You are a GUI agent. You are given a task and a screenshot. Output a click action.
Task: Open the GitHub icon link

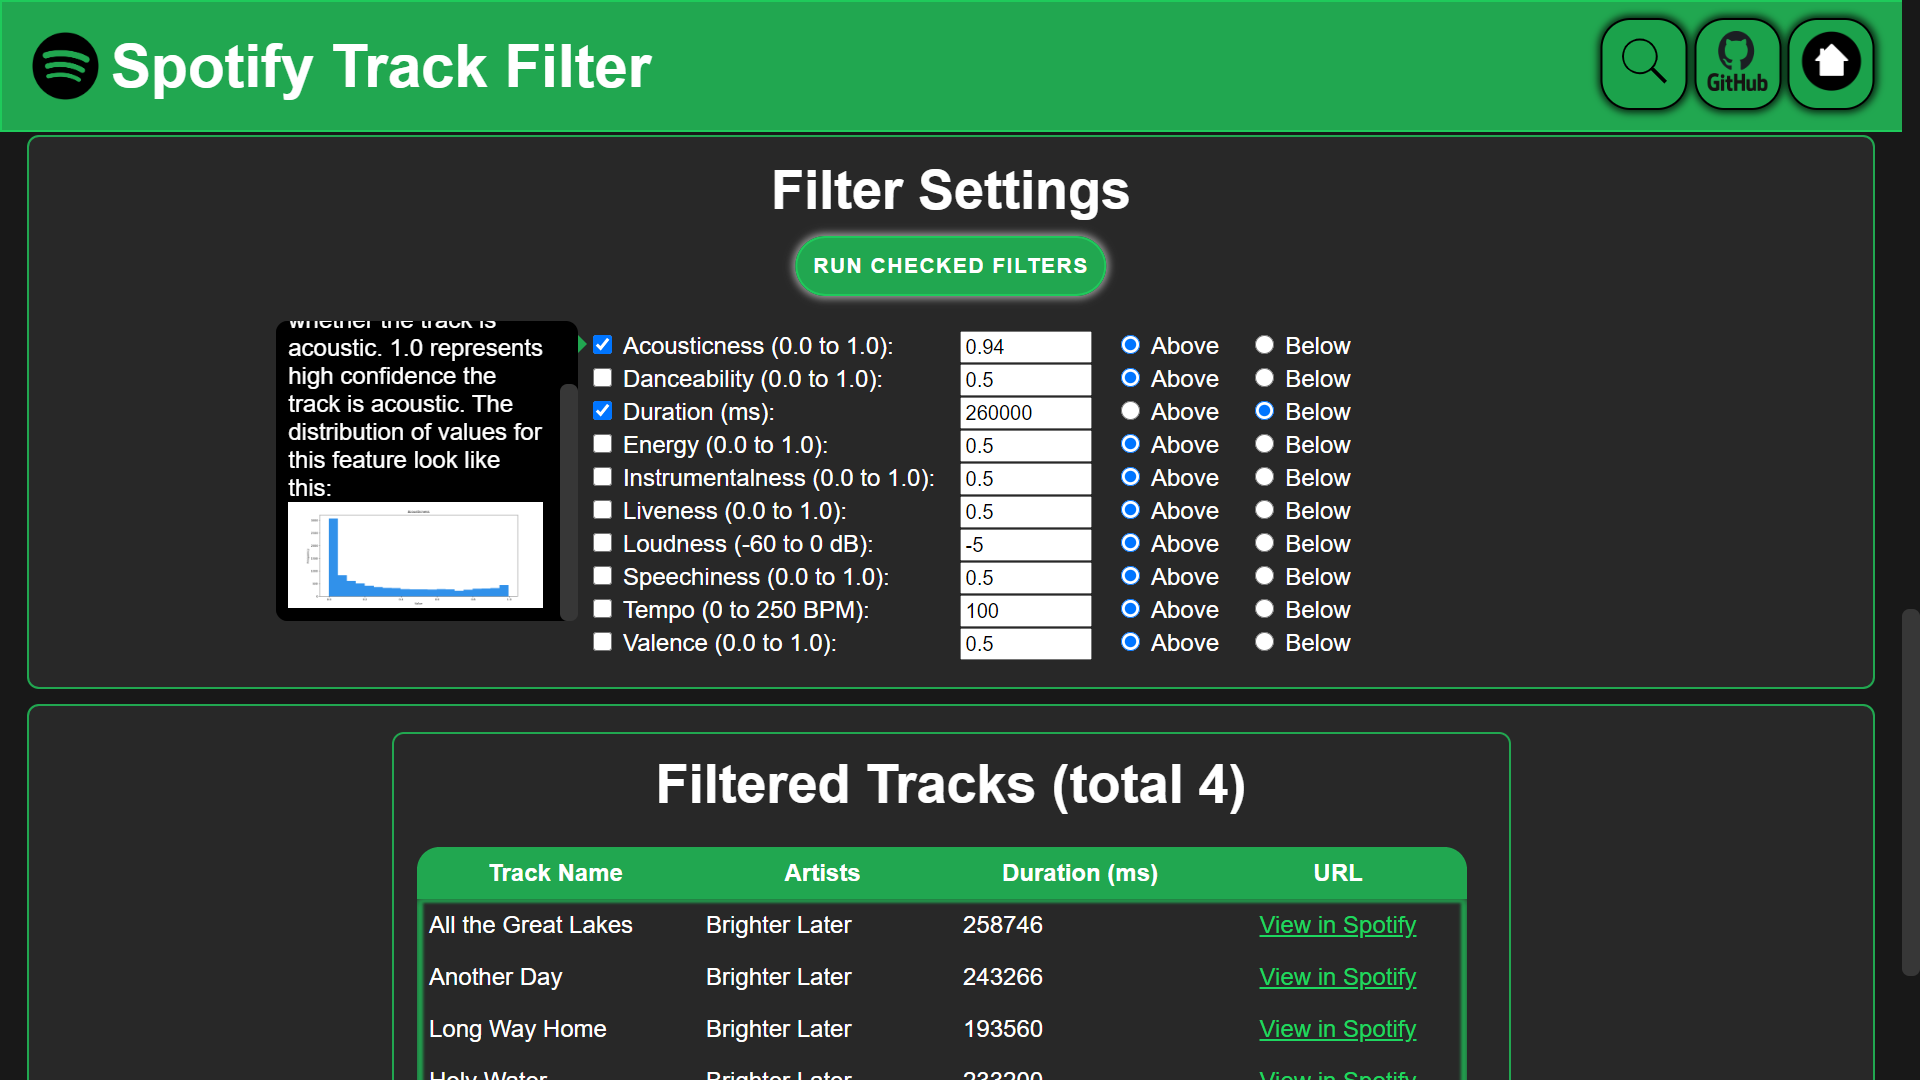(x=1737, y=64)
